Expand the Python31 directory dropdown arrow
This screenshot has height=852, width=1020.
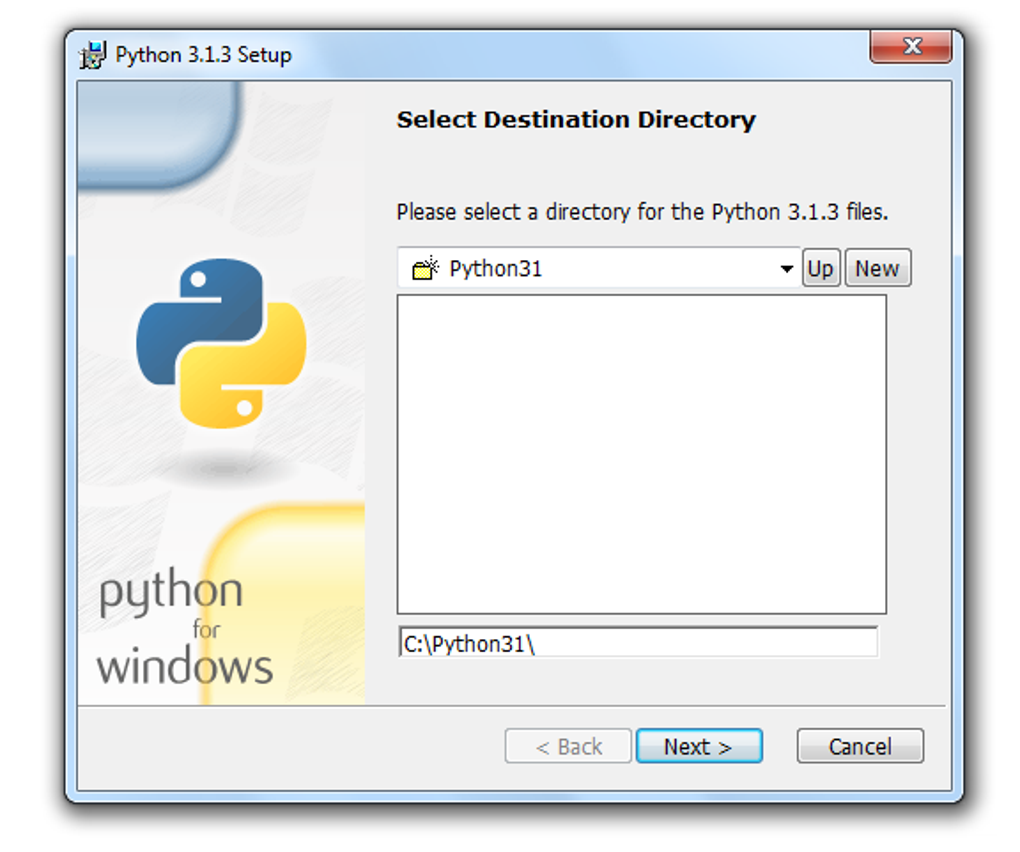click(786, 268)
